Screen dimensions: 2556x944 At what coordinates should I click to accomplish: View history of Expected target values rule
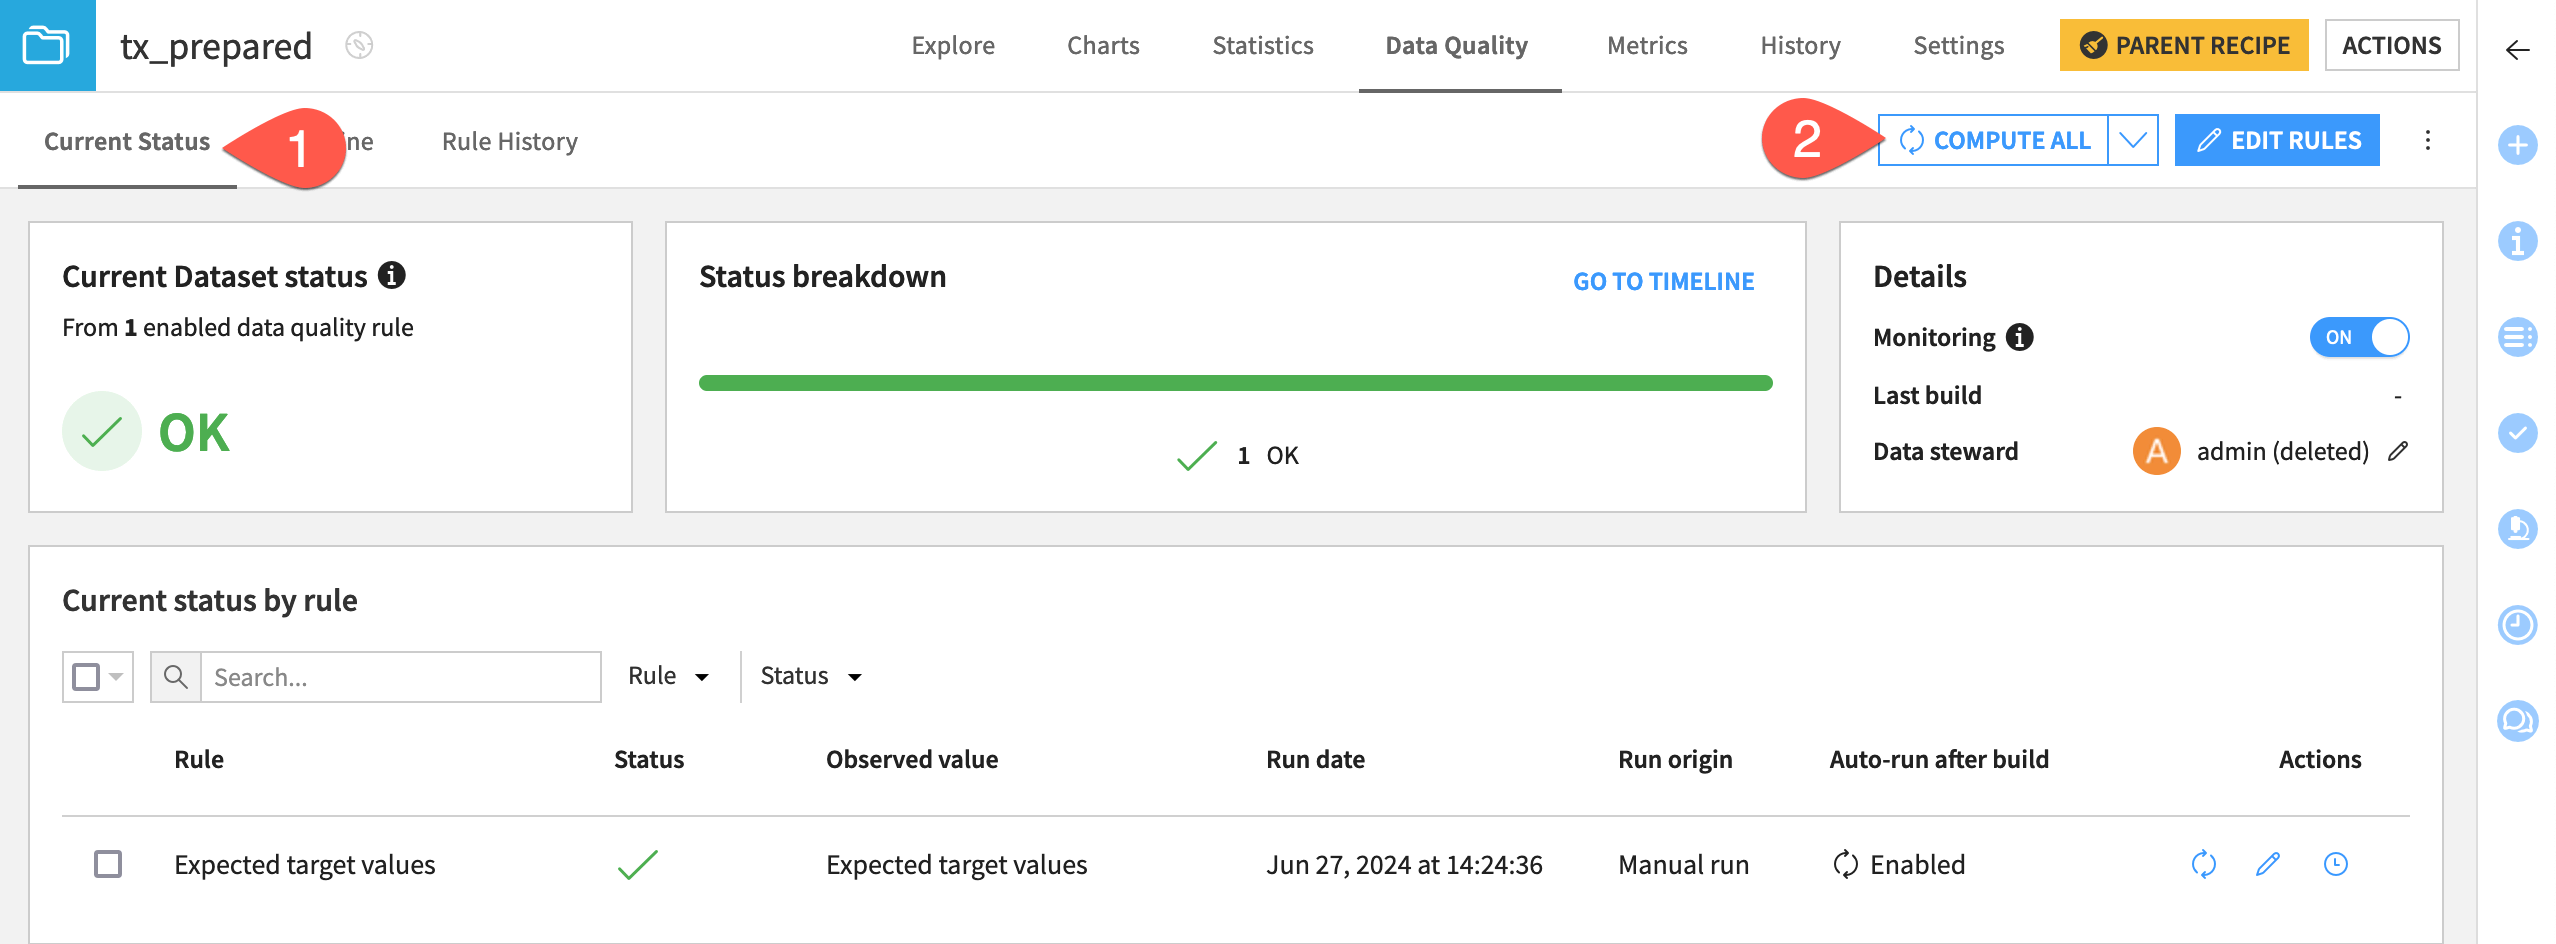click(x=2335, y=864)
